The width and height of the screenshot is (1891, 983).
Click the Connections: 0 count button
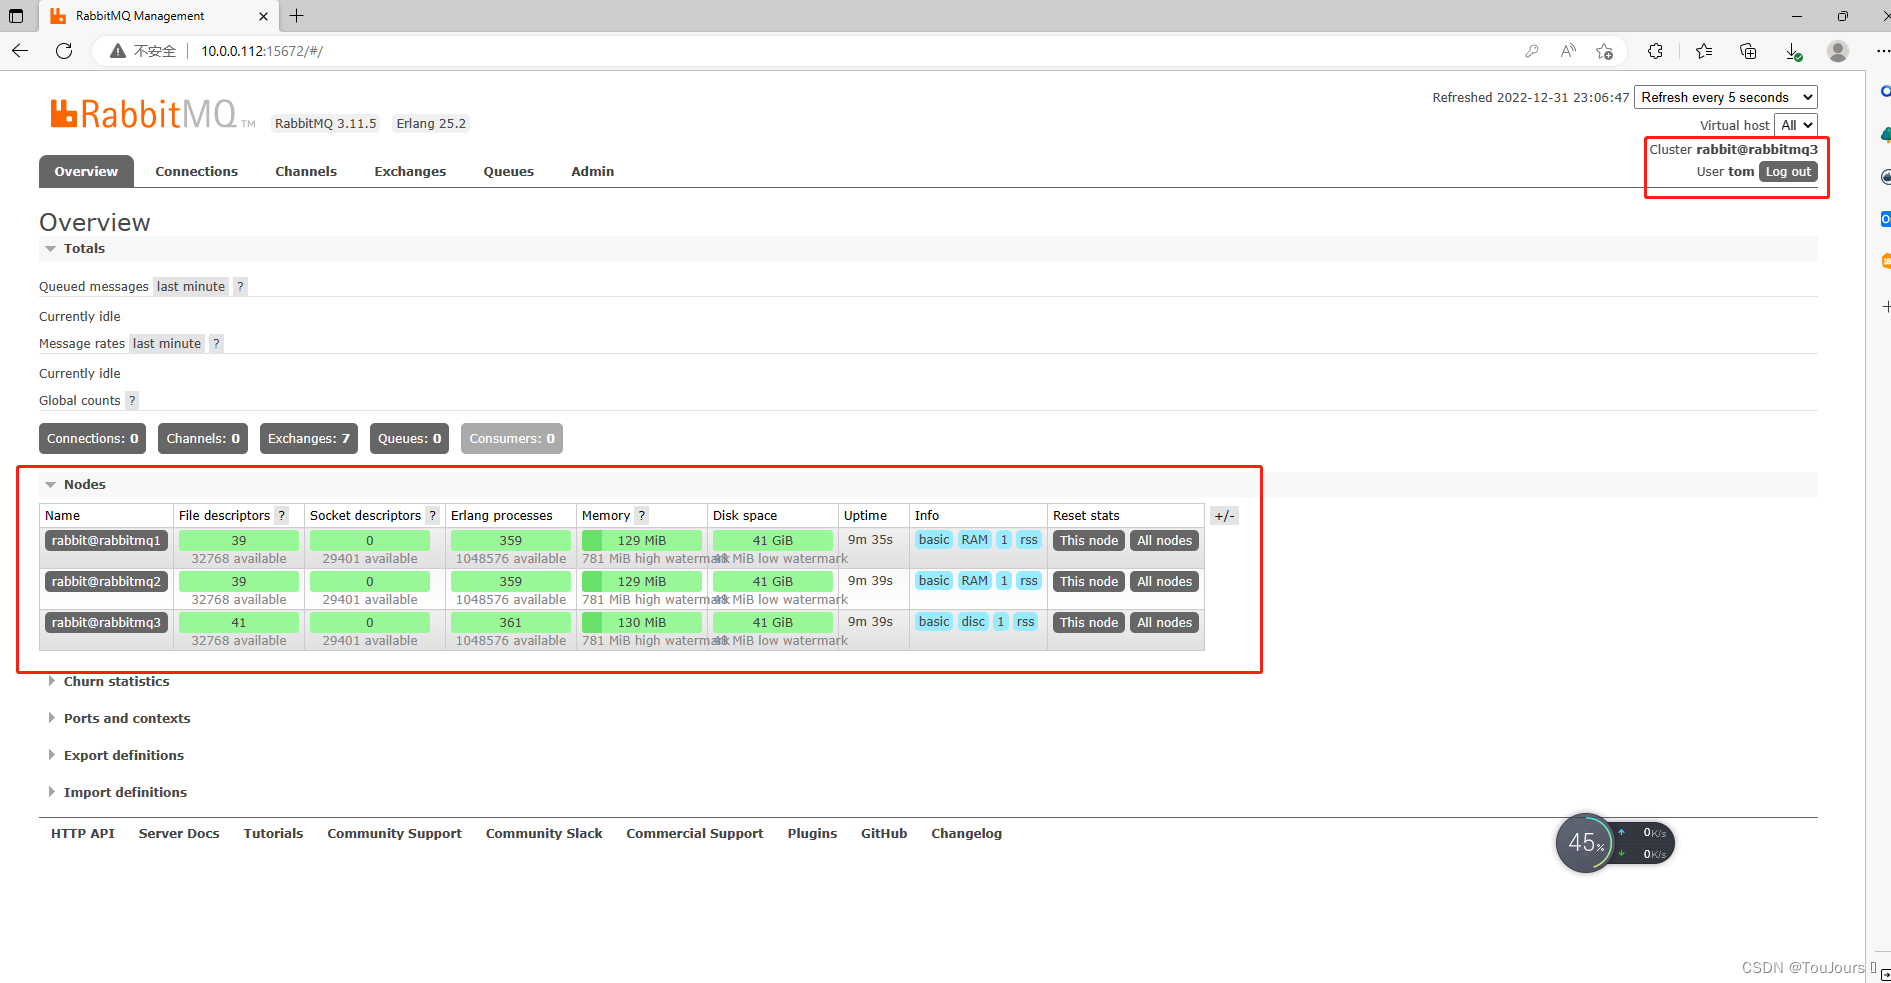click(x=93, y=438)
